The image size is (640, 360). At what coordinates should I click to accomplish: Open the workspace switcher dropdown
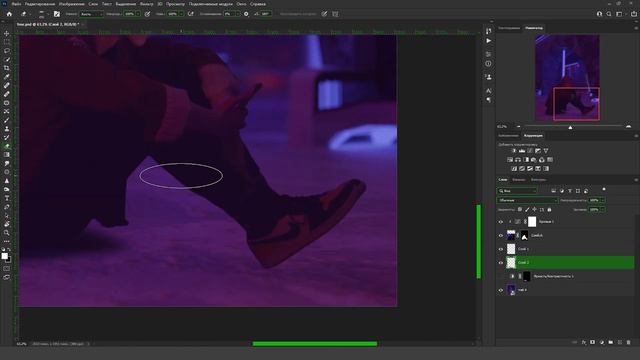tap(621, 14)
